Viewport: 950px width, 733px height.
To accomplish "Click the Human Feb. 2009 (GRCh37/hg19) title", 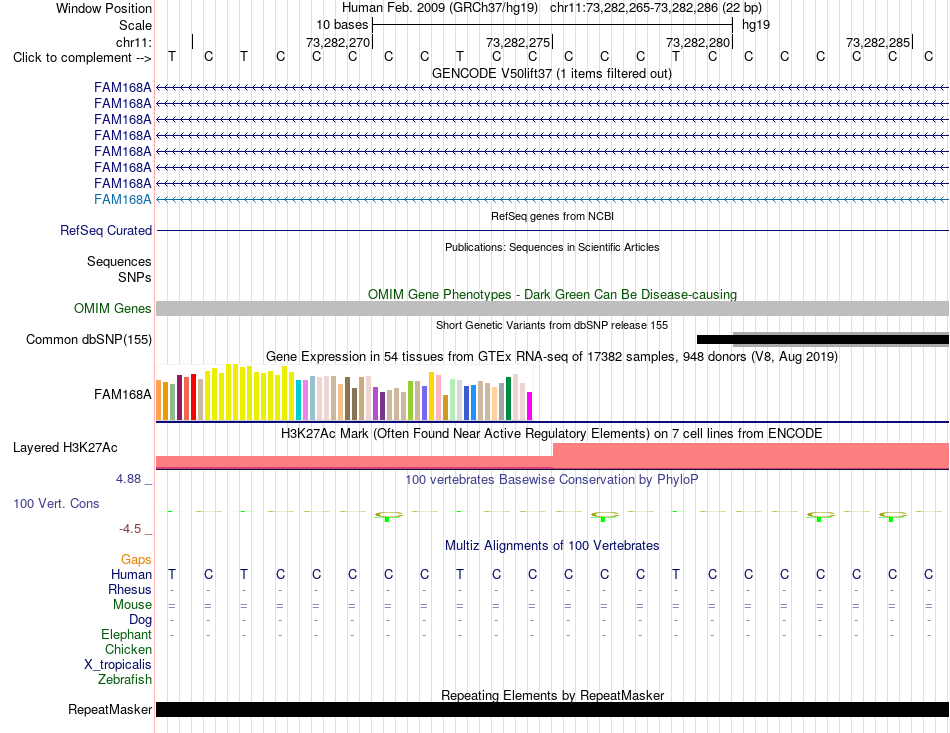I will tap(440, 8).
